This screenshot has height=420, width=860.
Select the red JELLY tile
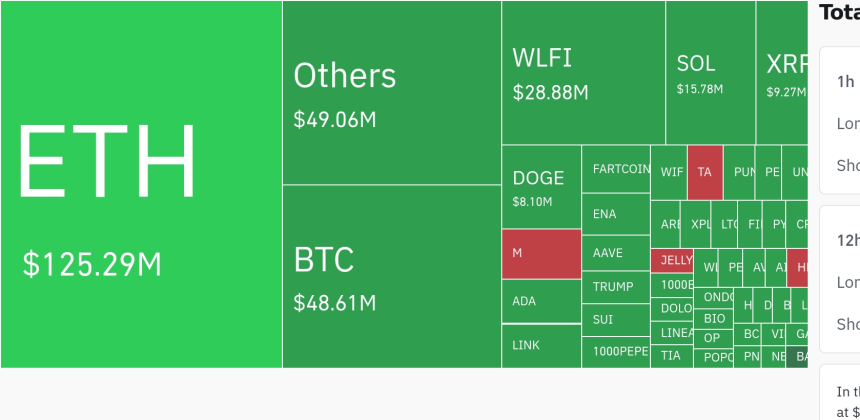672,261
